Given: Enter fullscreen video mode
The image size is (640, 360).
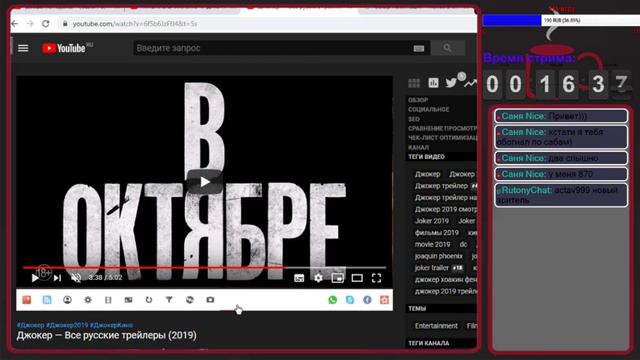Looking at the screenshot, I should point(376,278).
